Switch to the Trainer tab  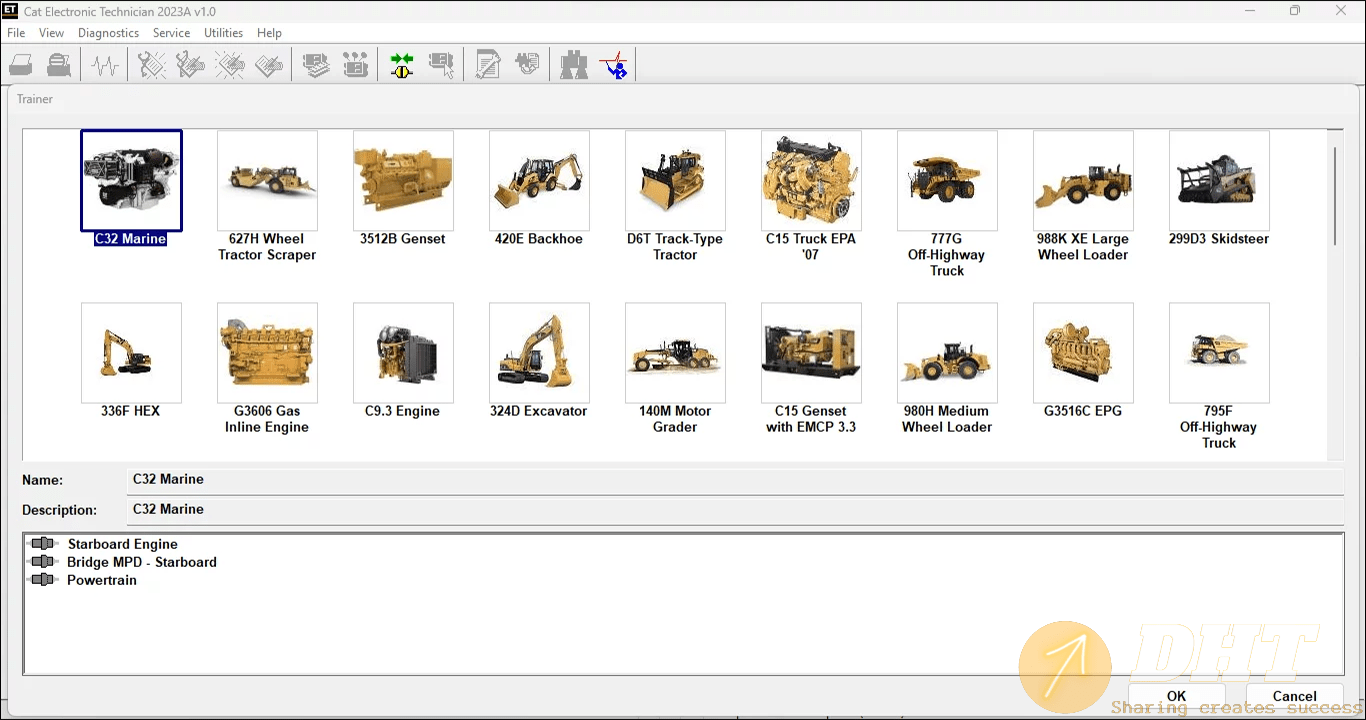(34, 98)
